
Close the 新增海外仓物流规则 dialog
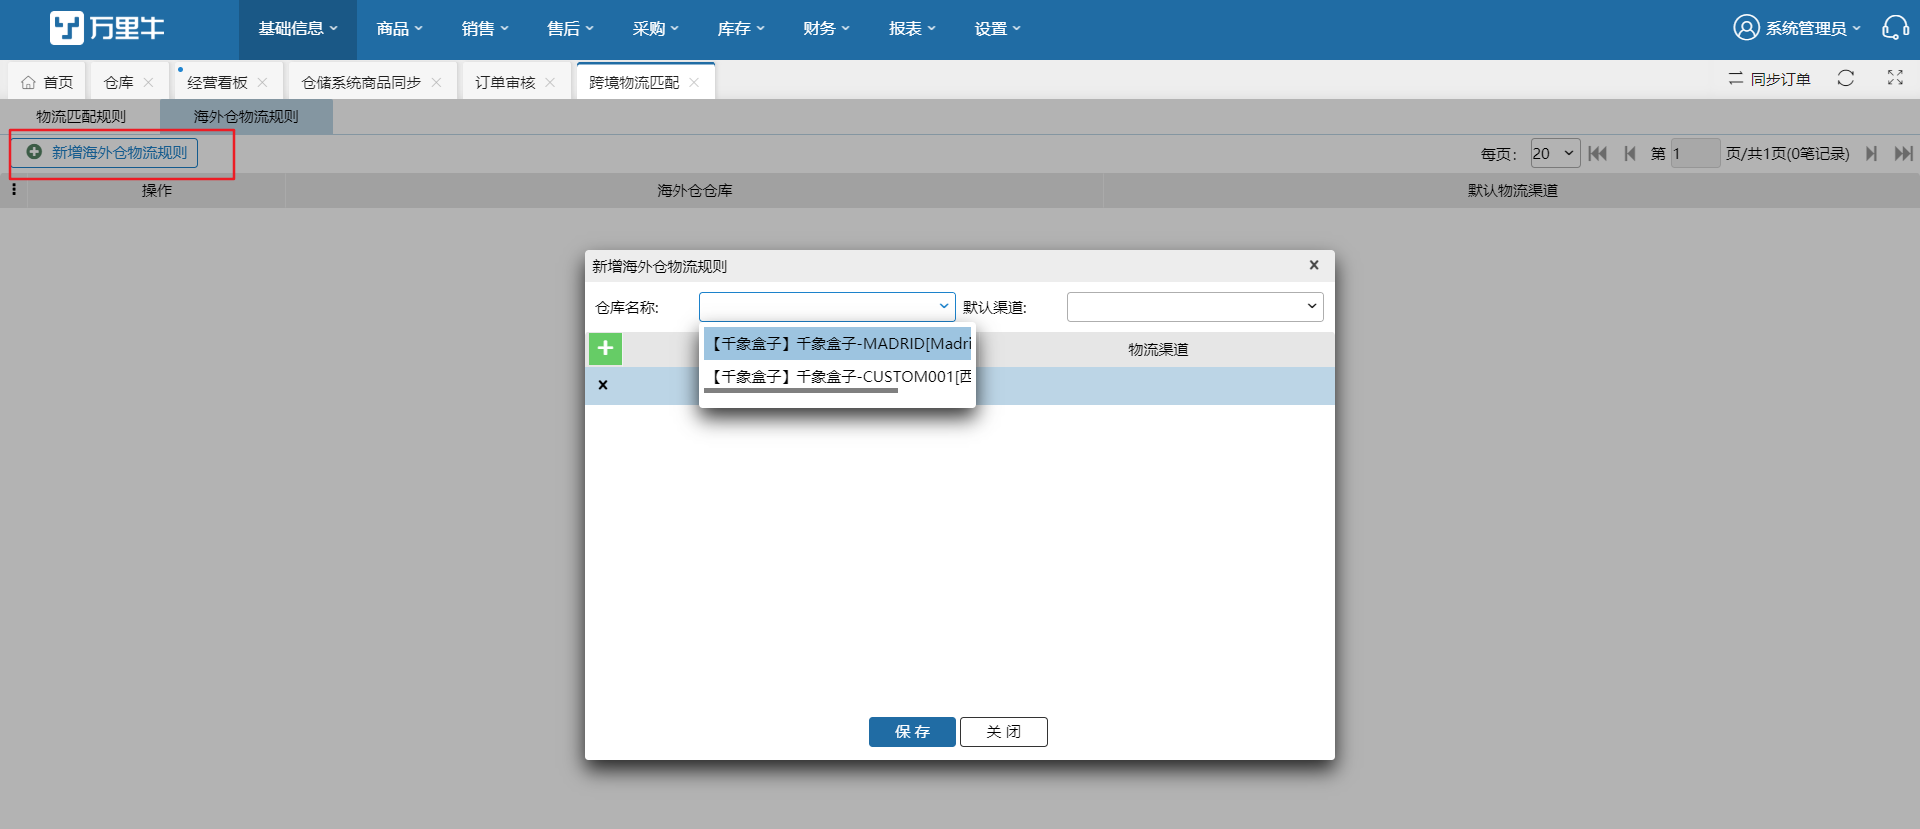(1314, 265)
